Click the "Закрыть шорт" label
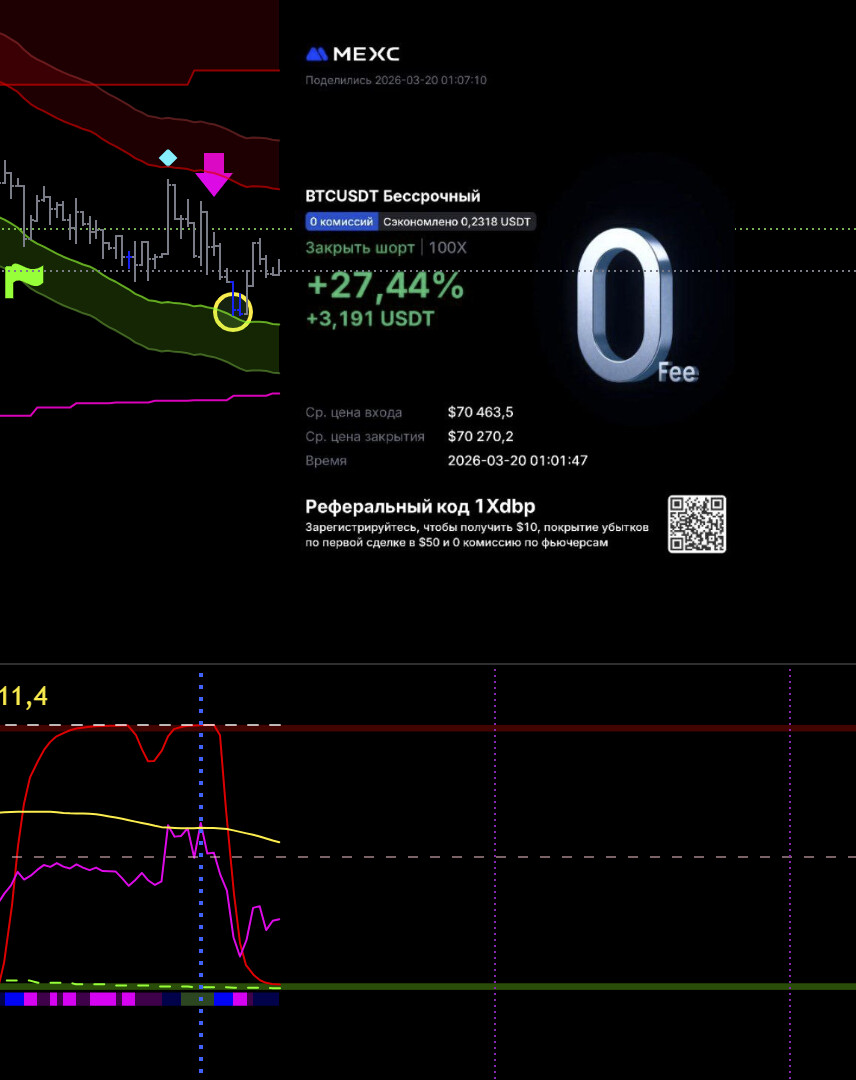Viewport: 856px width, 1080px height. (x=360, y=248)
